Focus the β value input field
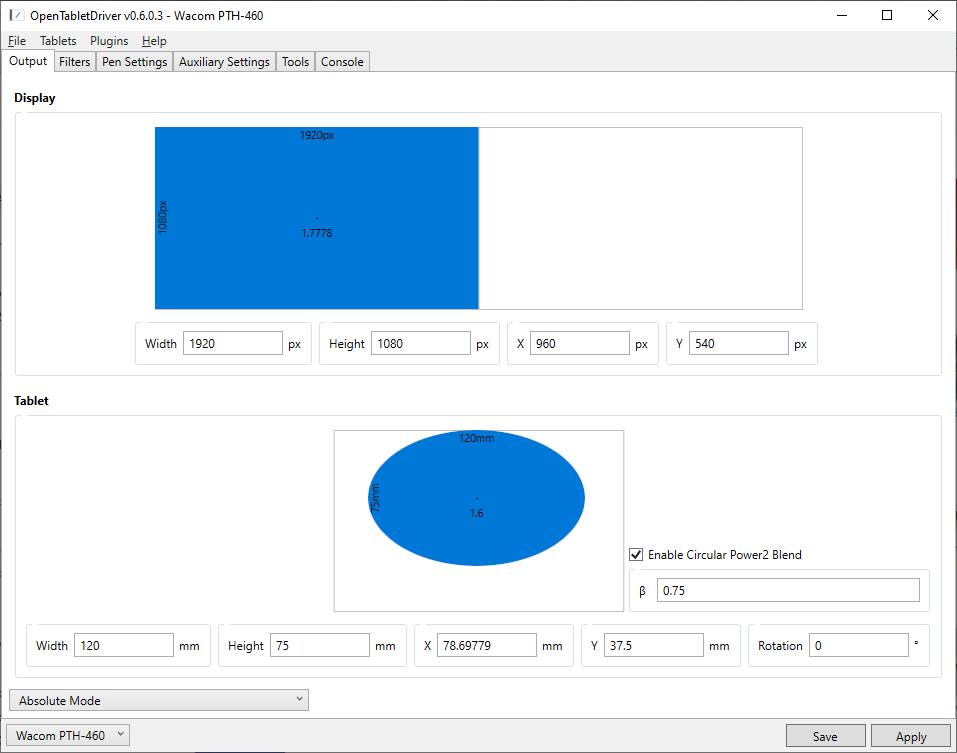This screenshot has height=753, width=957. tap(787, 591)
